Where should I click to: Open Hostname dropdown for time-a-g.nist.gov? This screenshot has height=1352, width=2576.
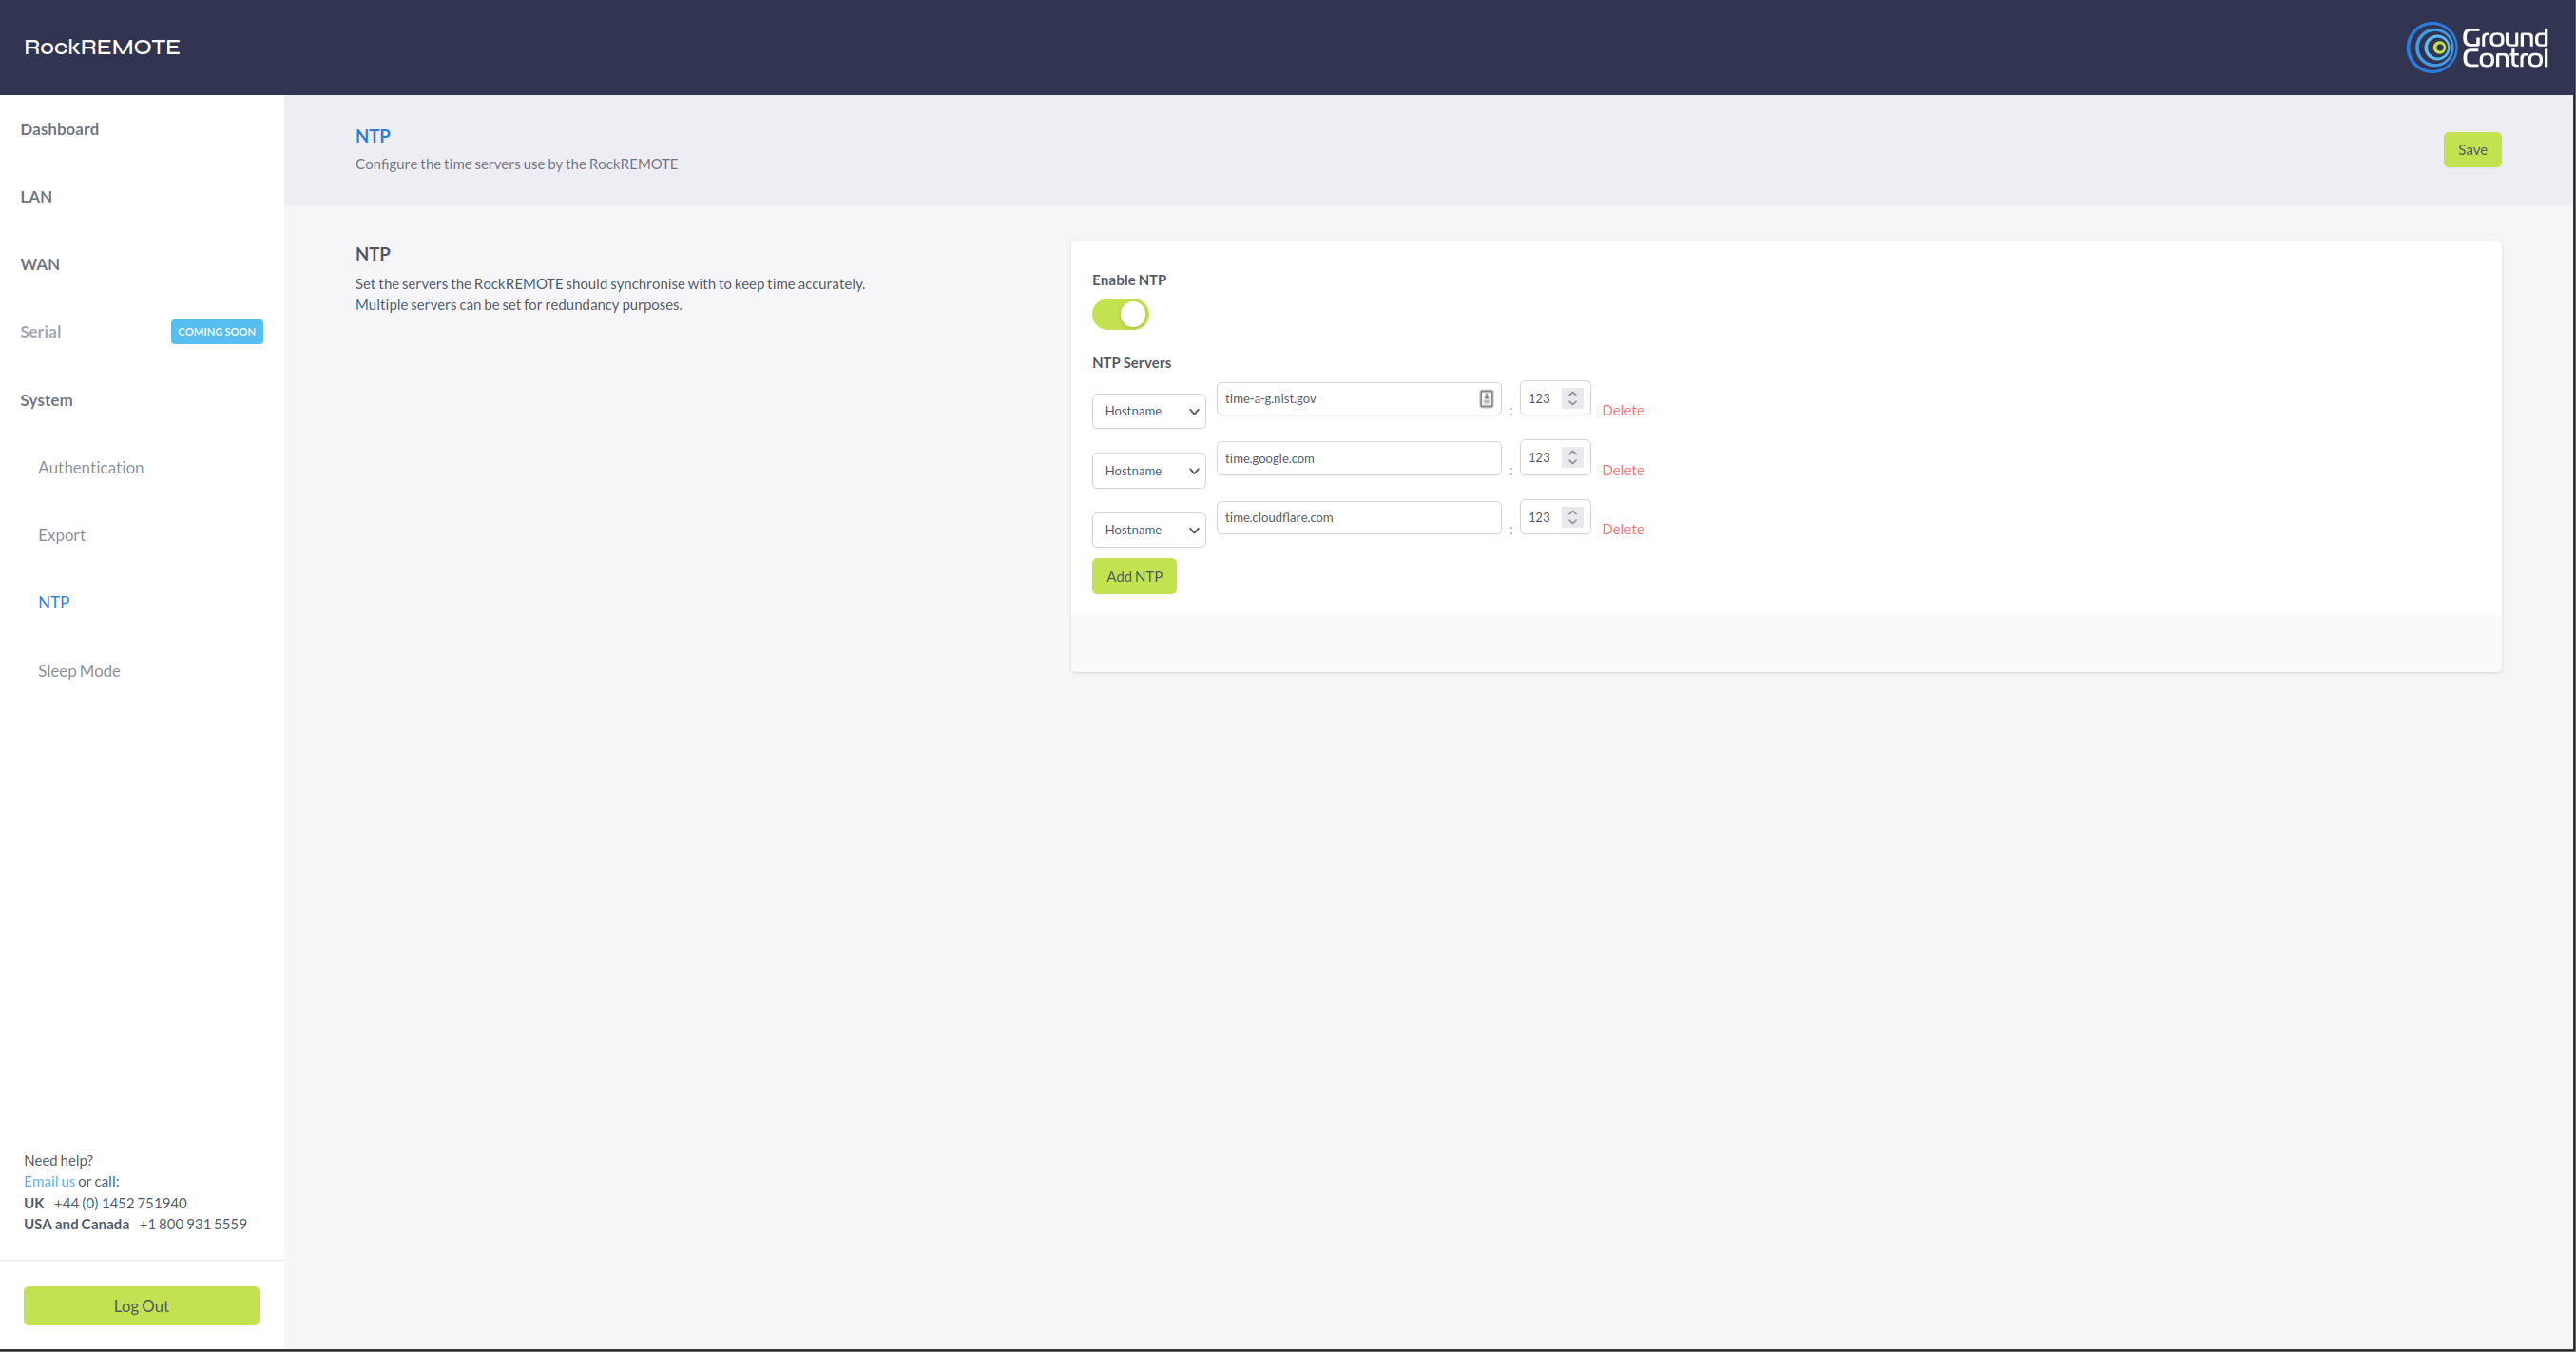[x=1148, y=411]
